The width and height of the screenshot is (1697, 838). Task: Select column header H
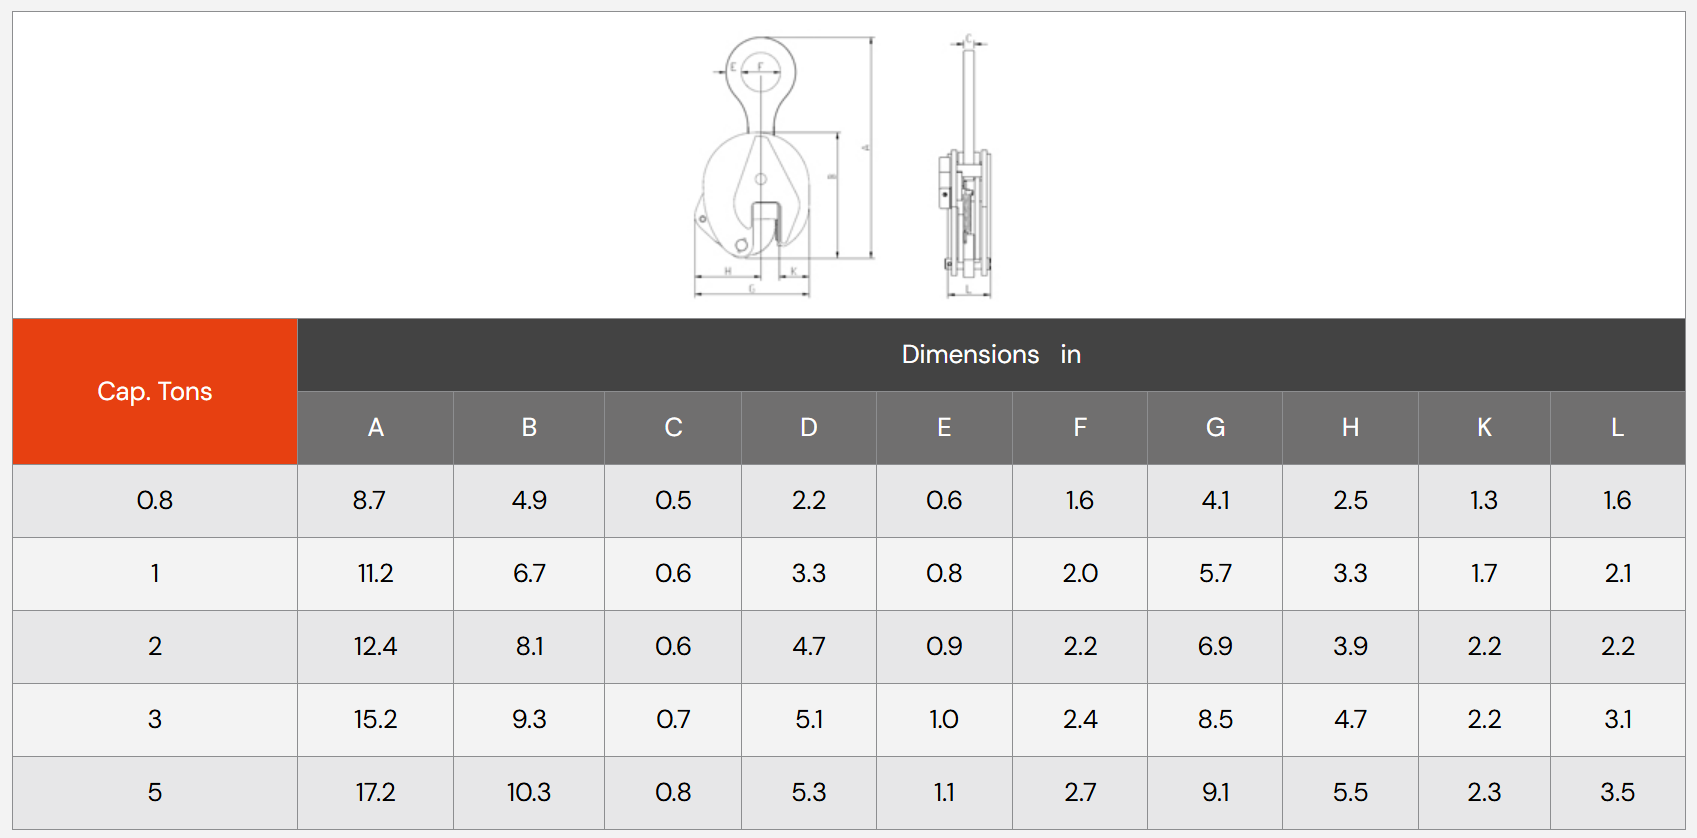pos(1350,428)
